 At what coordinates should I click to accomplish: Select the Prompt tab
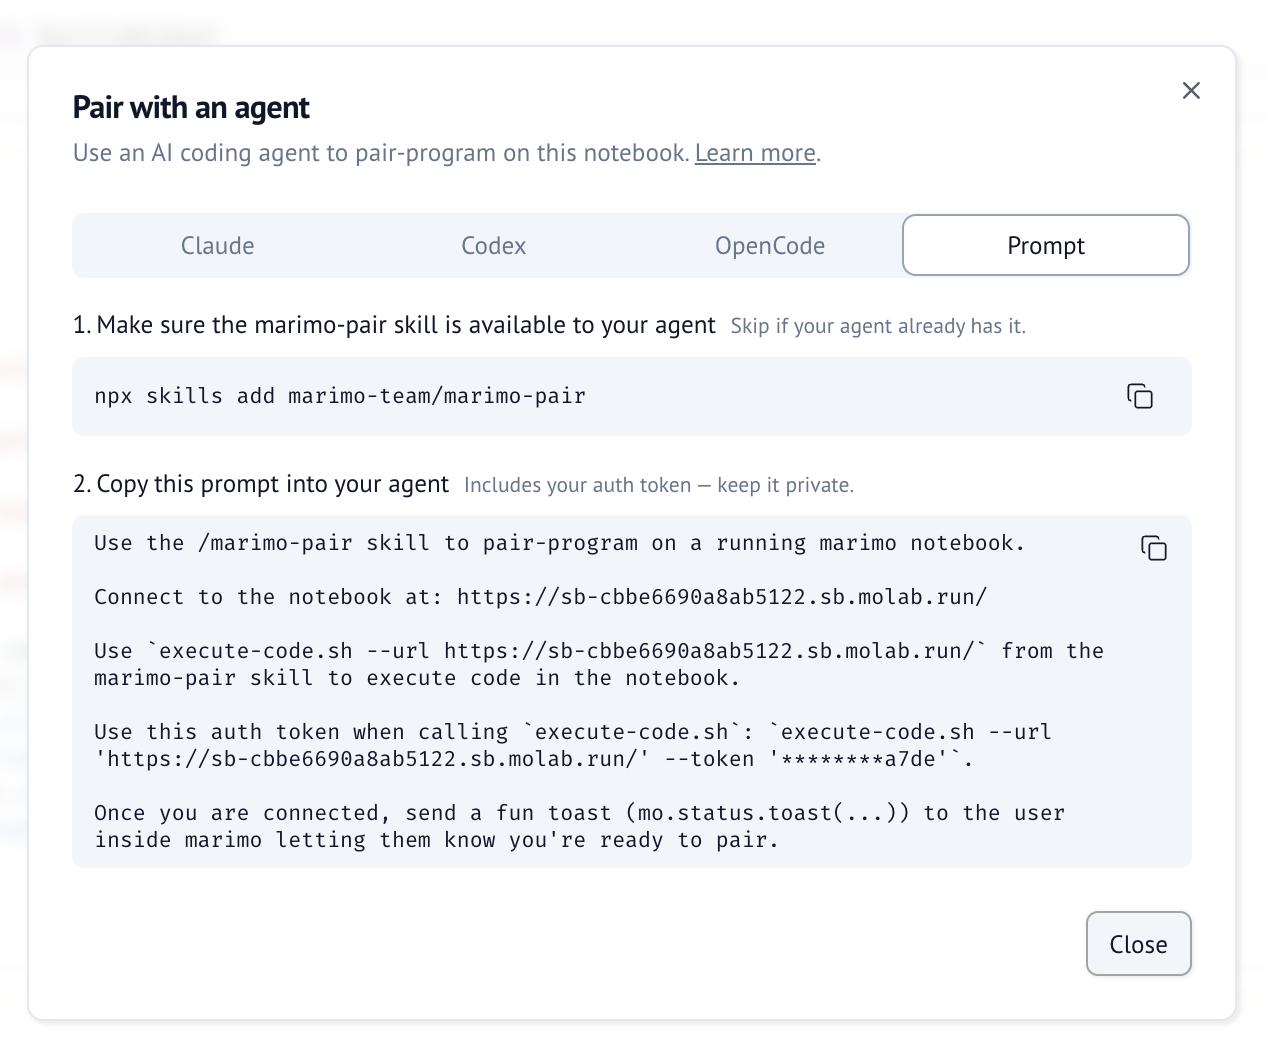coord(1046,246)
